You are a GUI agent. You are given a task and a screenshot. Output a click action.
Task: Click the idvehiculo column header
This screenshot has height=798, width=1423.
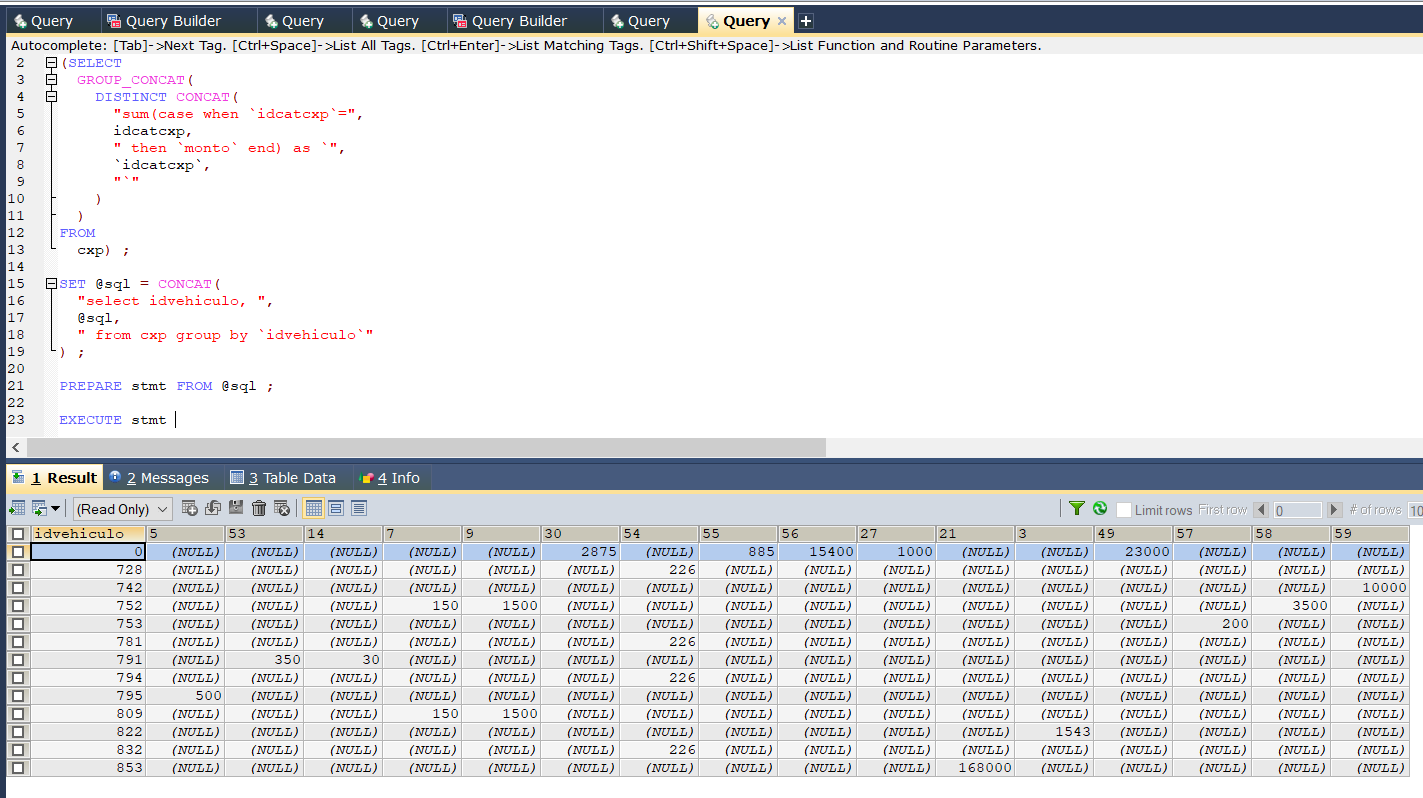point(88,534)
